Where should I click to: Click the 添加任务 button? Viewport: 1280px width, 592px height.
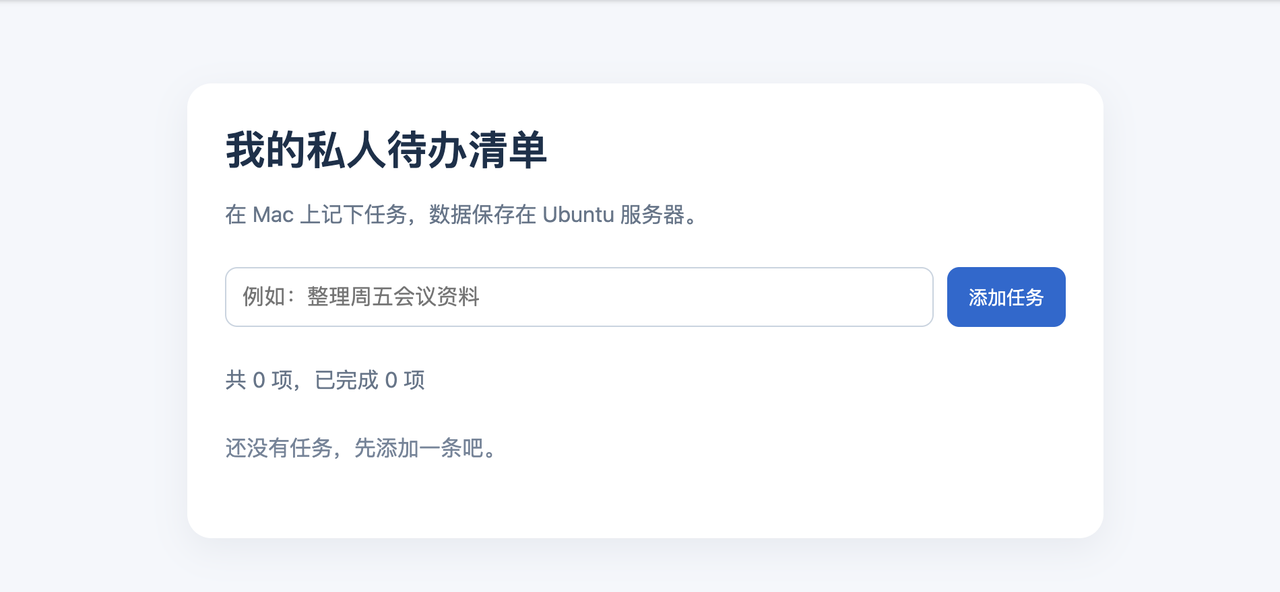pos(1006,297)
